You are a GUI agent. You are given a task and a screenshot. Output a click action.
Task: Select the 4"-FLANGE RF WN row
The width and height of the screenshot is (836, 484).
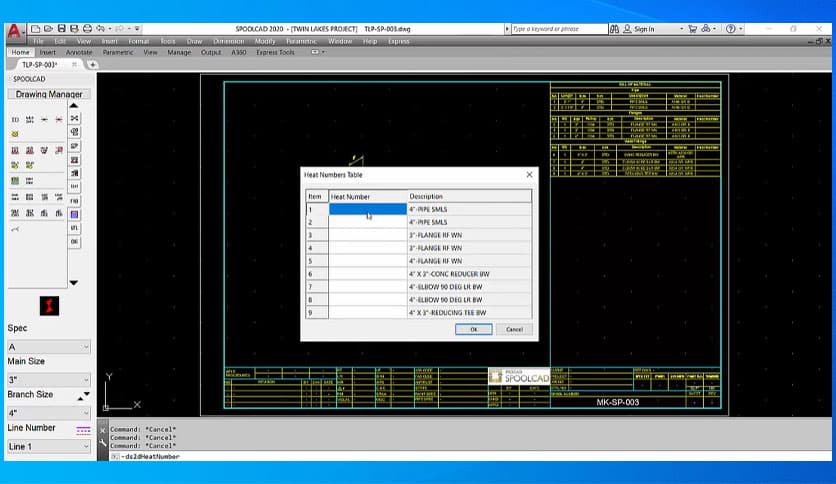(419, 261)
